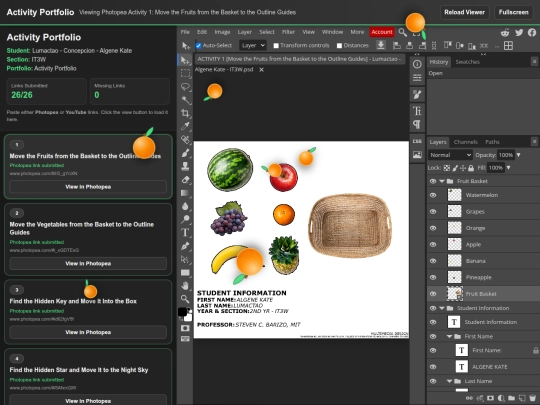
Task: Select the Rectangle Select tool
Action: [185, 73]
